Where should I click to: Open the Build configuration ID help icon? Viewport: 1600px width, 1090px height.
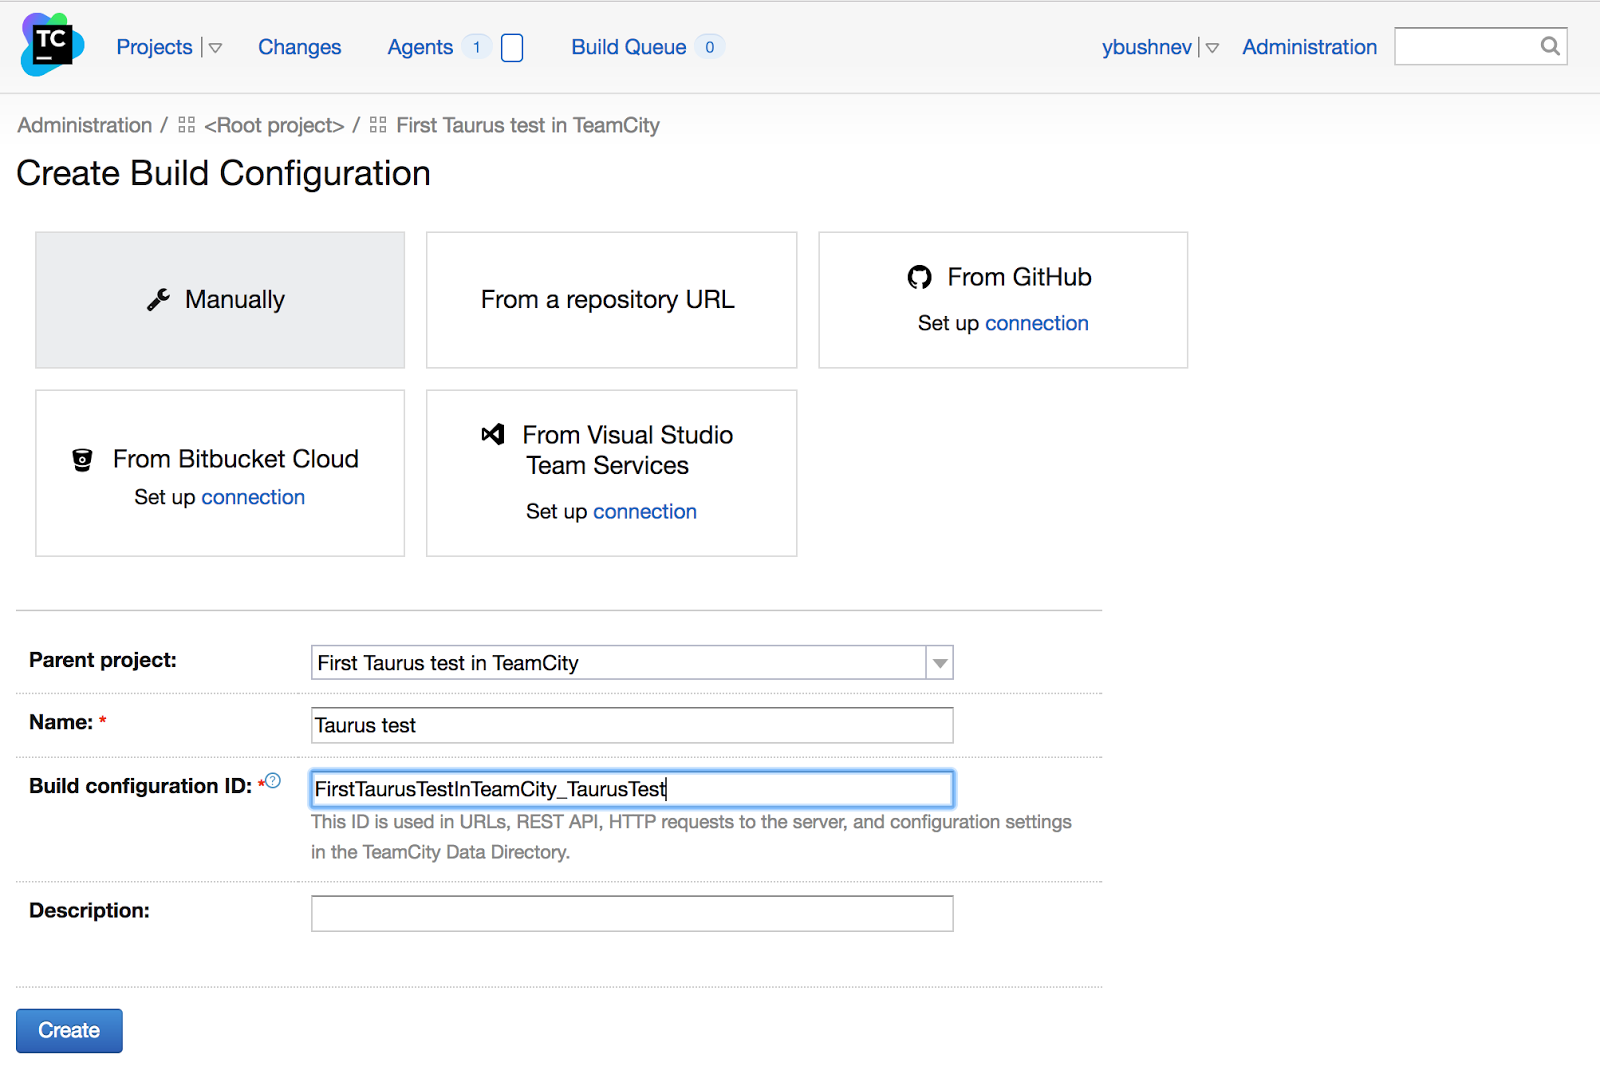(273, 781)
